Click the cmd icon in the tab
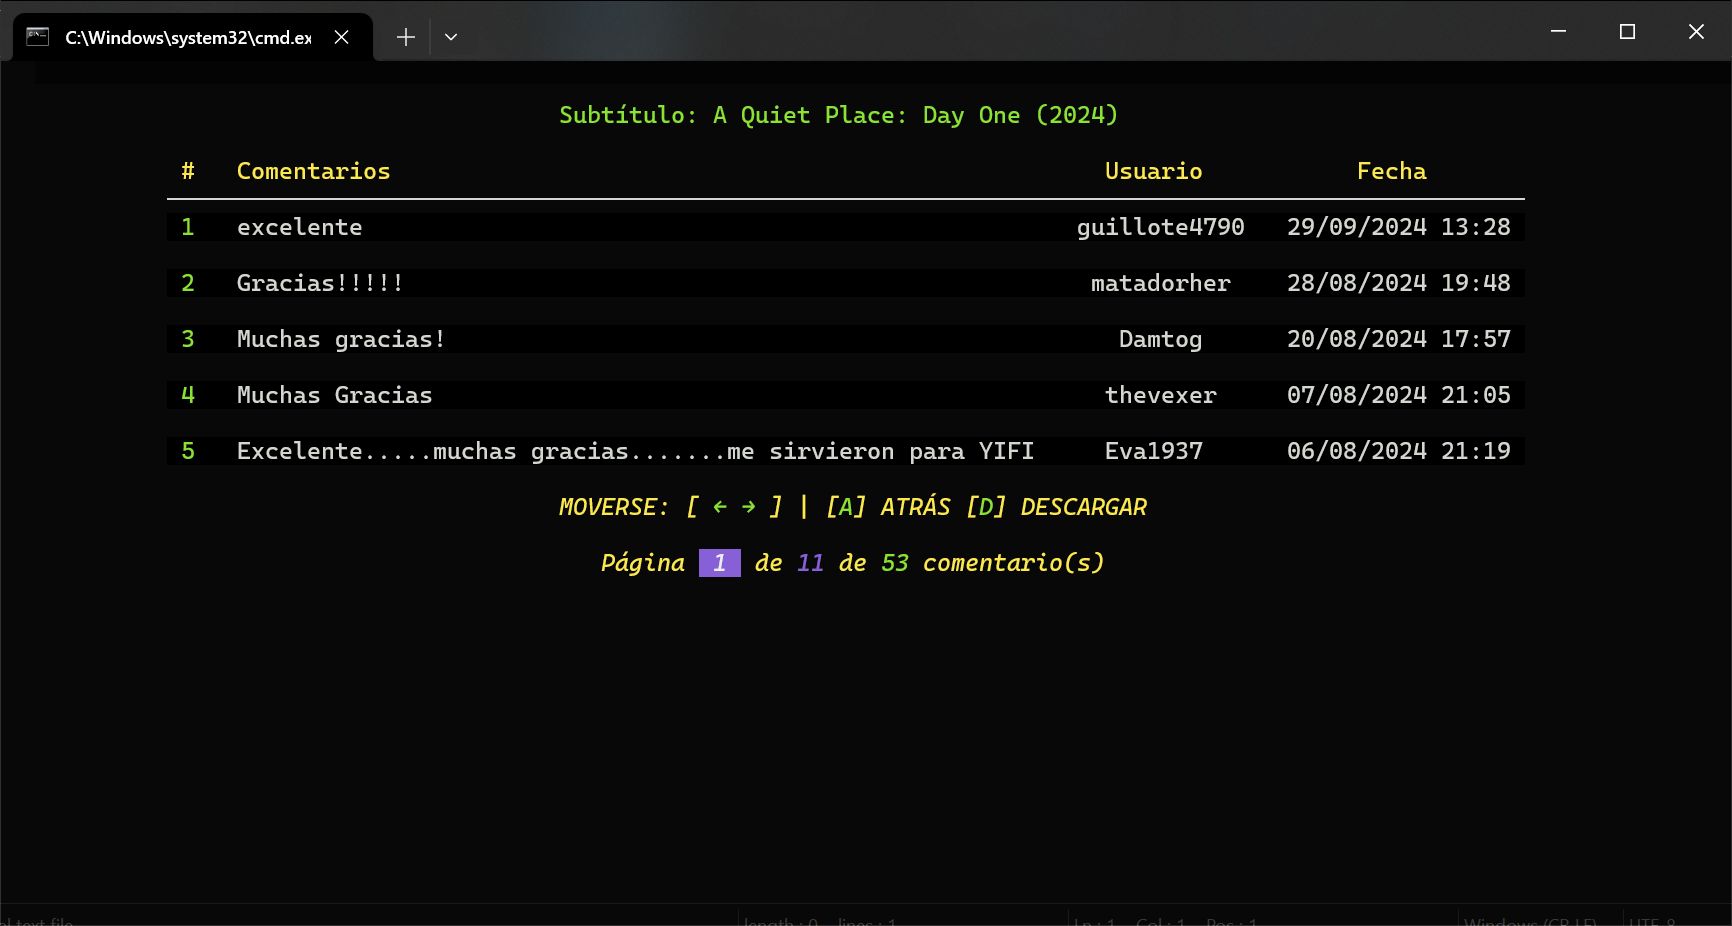 (x=38, y=37)
